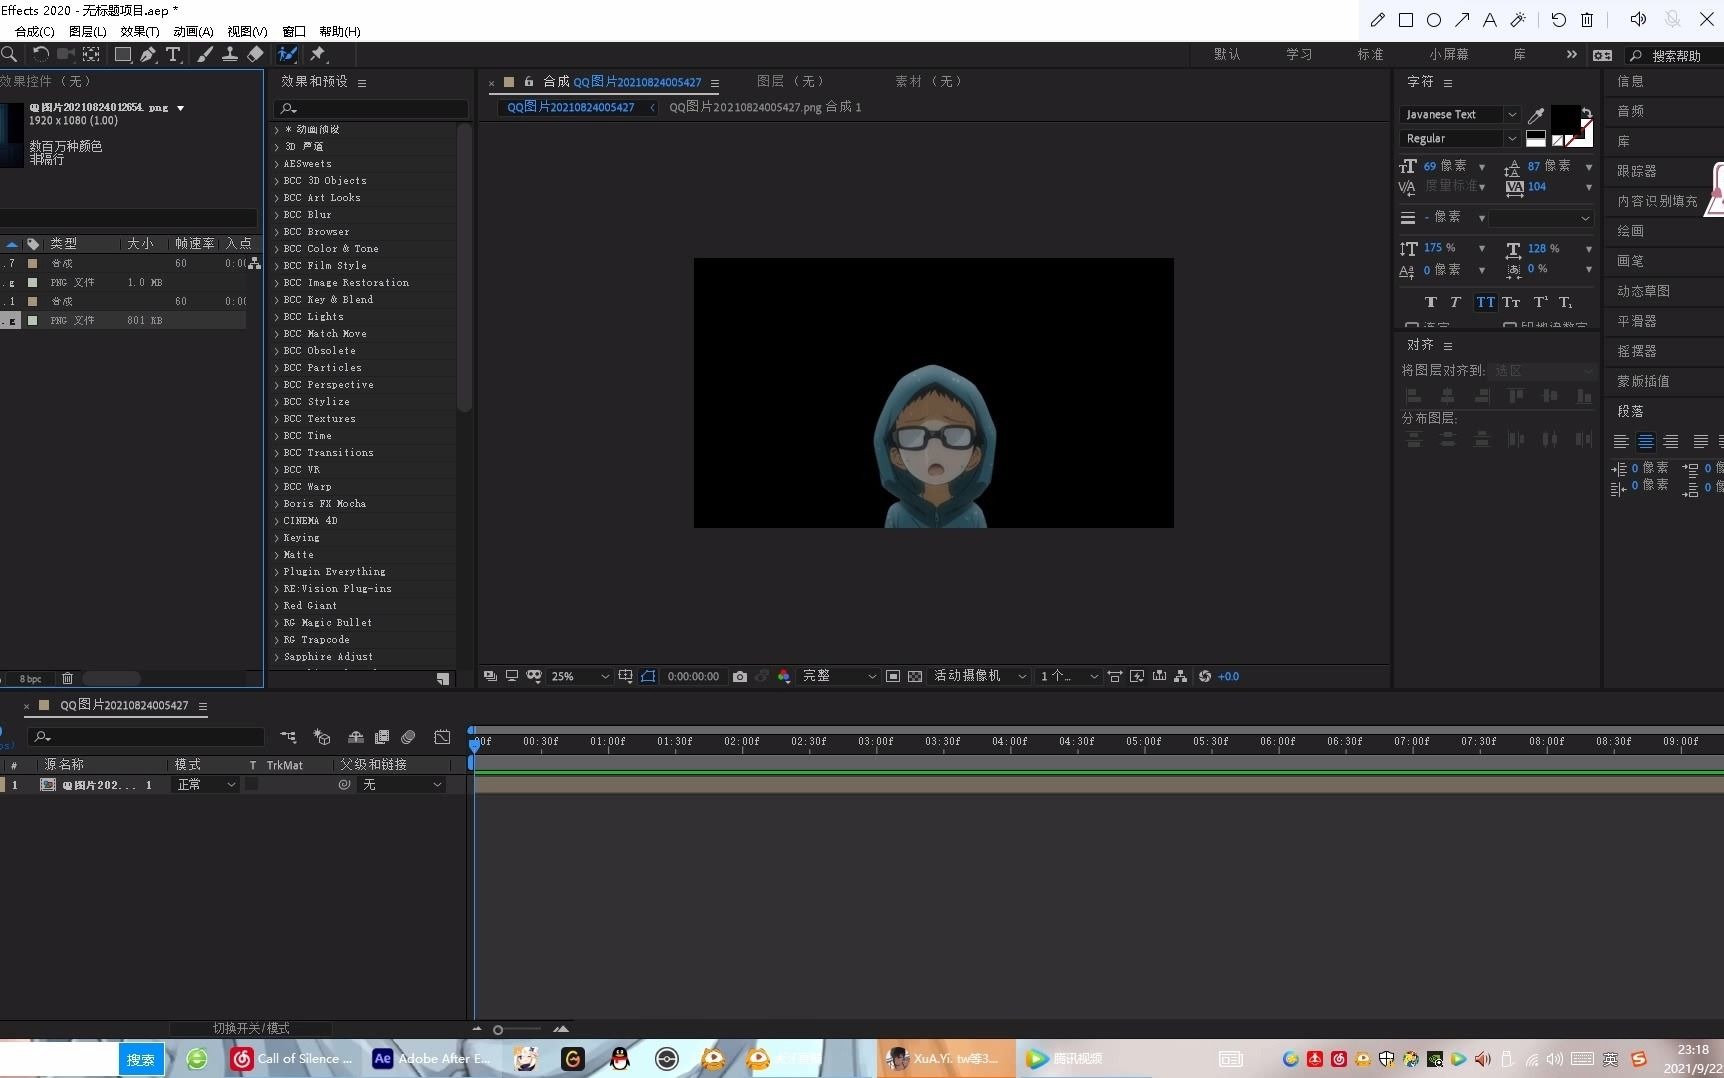Toggle Small Caps text style
Screen dimensions: 1724x1078
pyautogui.click(x=1511, y=302)
